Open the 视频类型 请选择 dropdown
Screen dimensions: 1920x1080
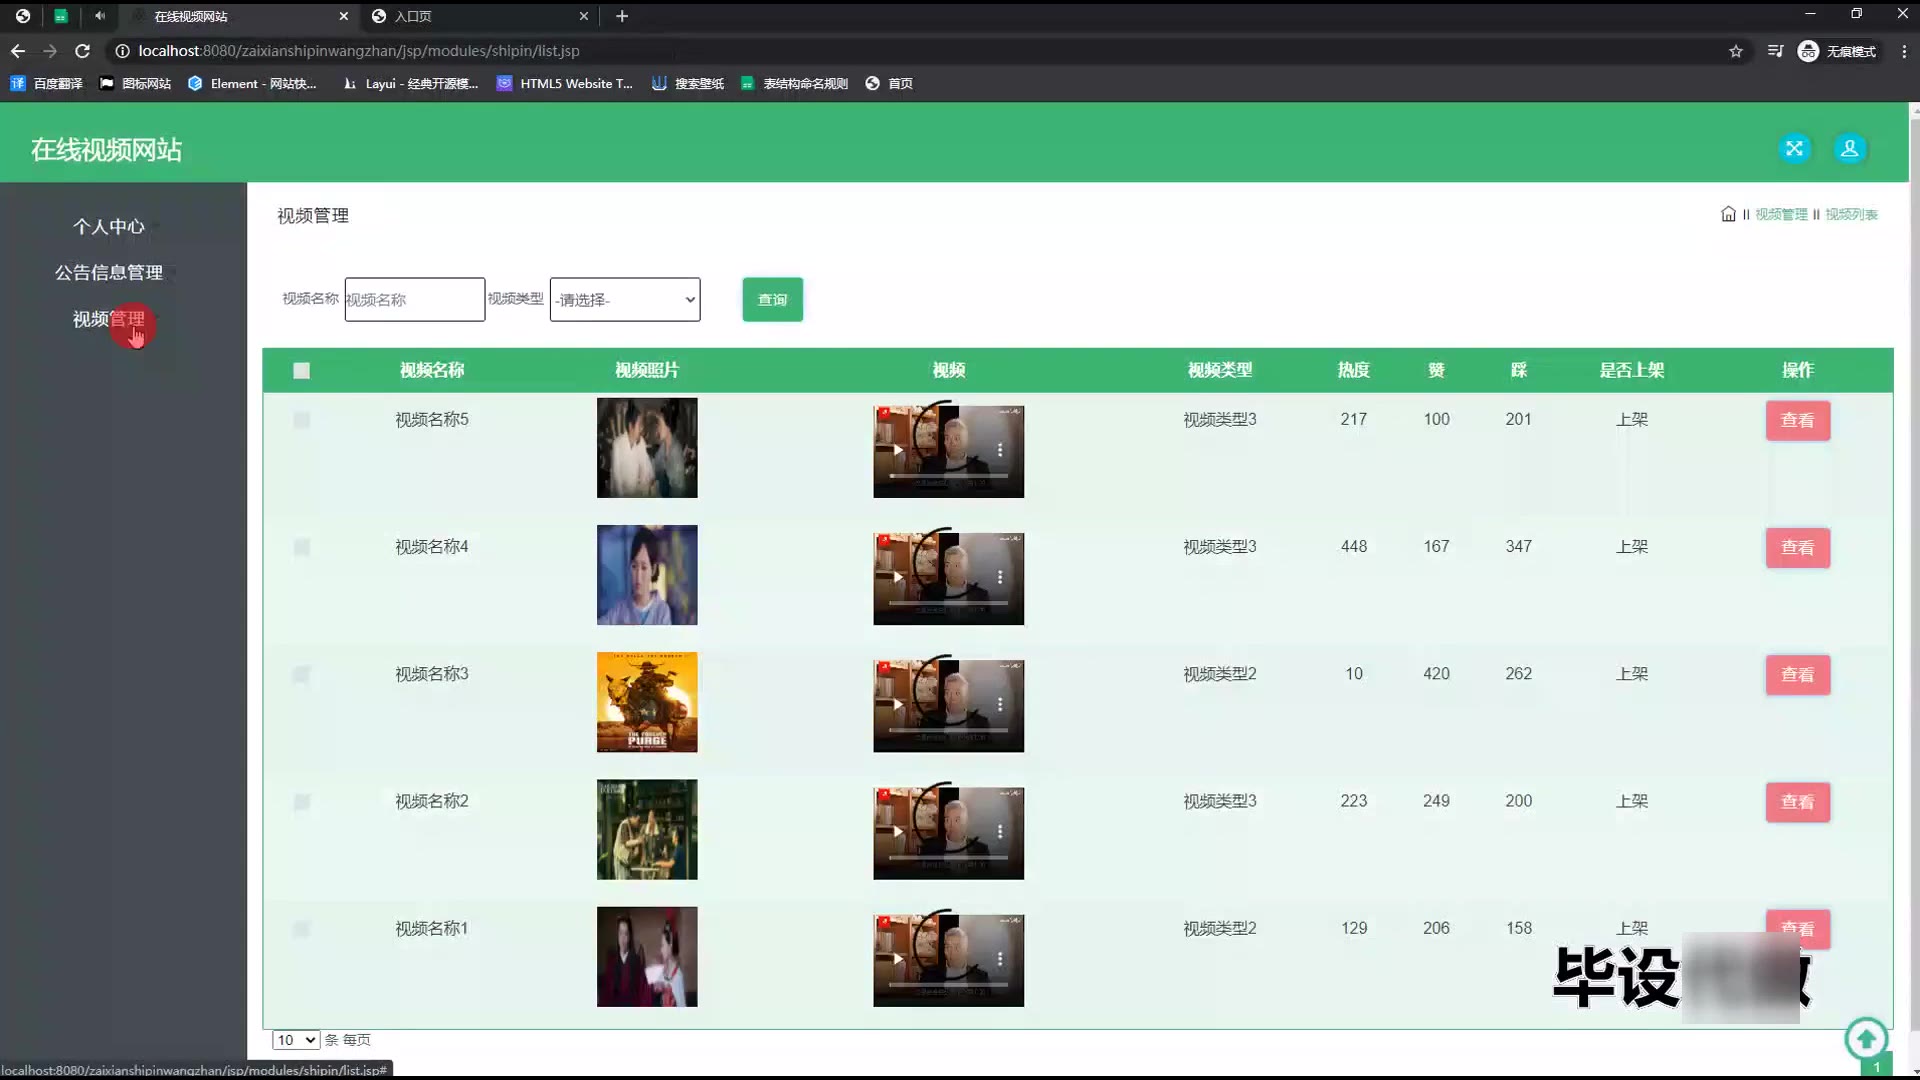coord(625,300)
